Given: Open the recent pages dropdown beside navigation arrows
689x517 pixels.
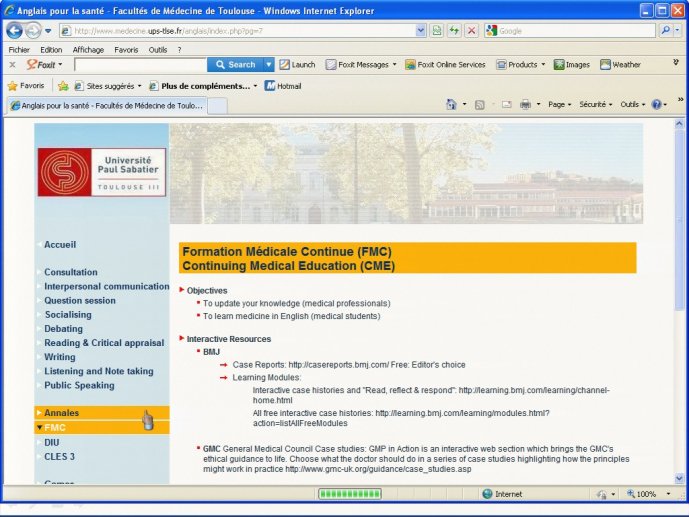Looking at the screenshot, I should click(x=48, y=31).
